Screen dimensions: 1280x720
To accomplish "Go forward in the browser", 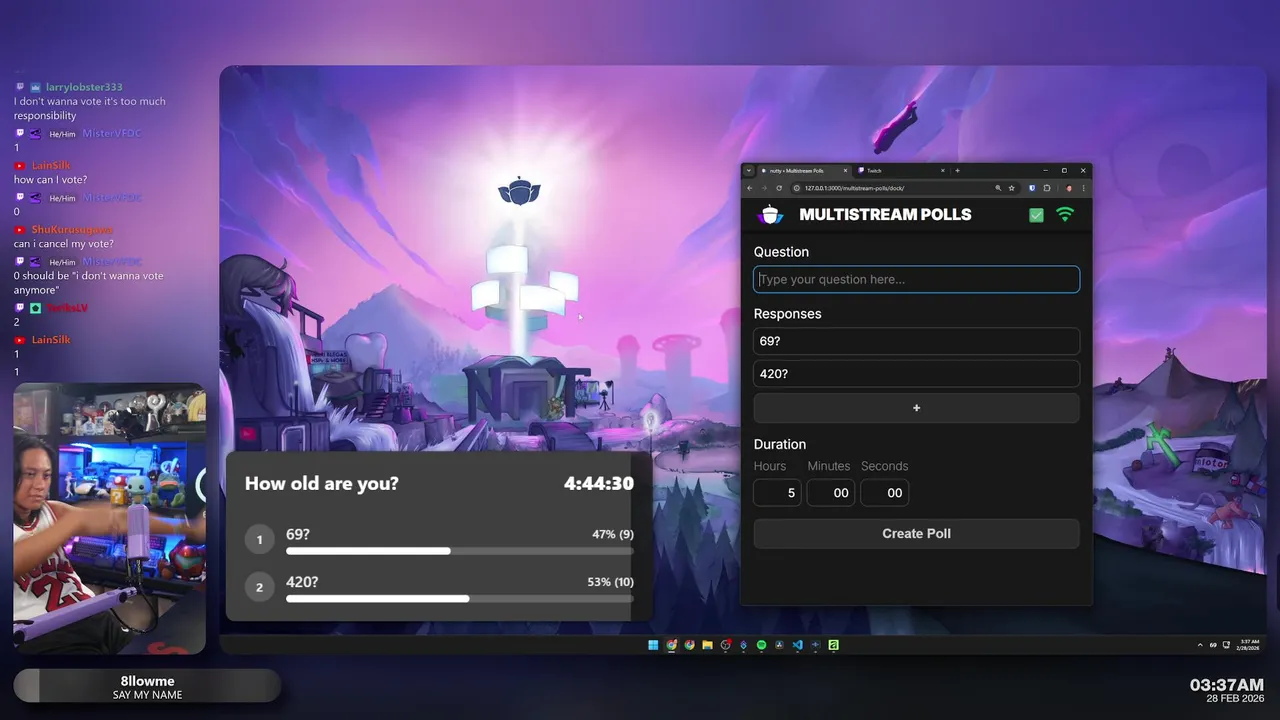I will [764, 188].
